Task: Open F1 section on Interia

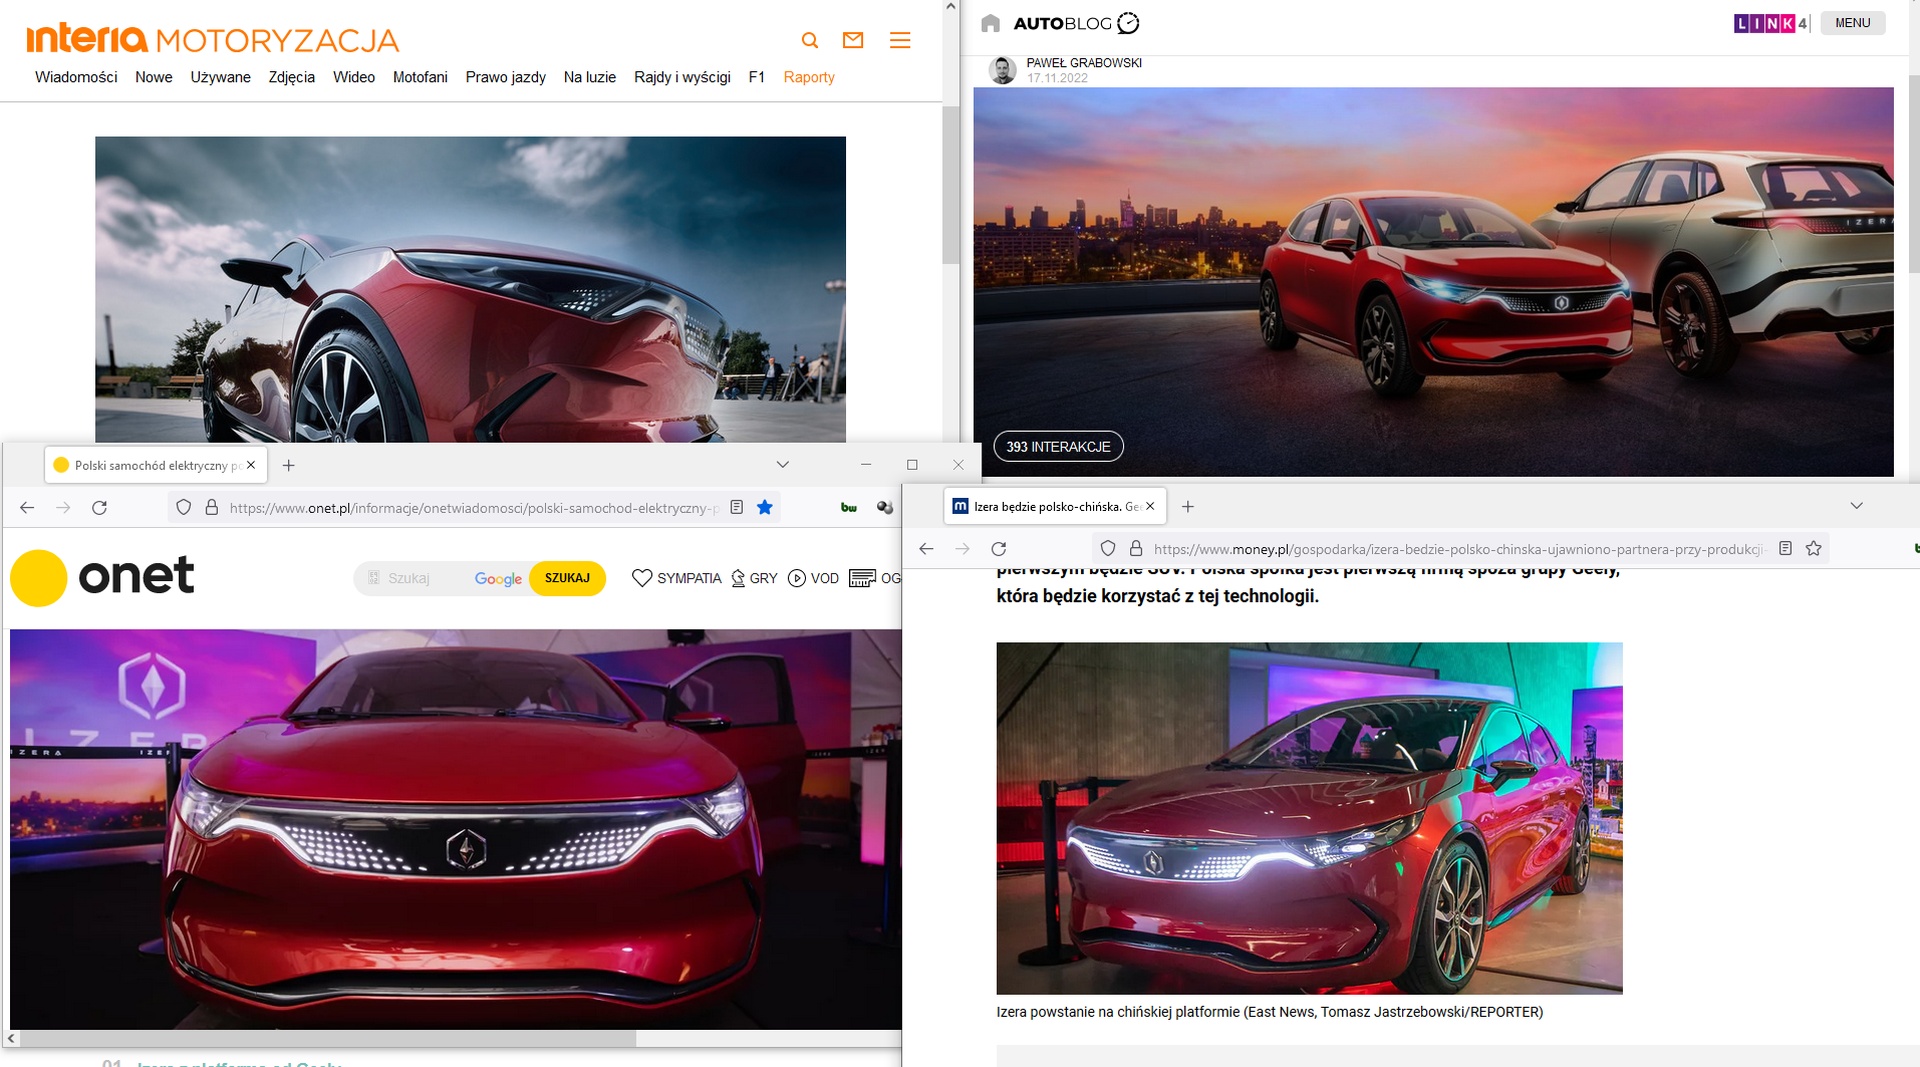Action: (x=757, y=77)
